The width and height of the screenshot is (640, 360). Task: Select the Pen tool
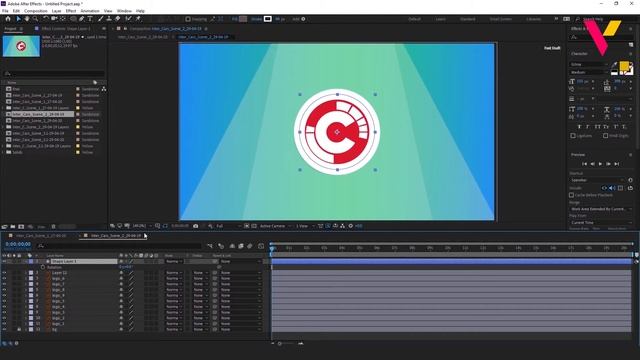[82, 19]
